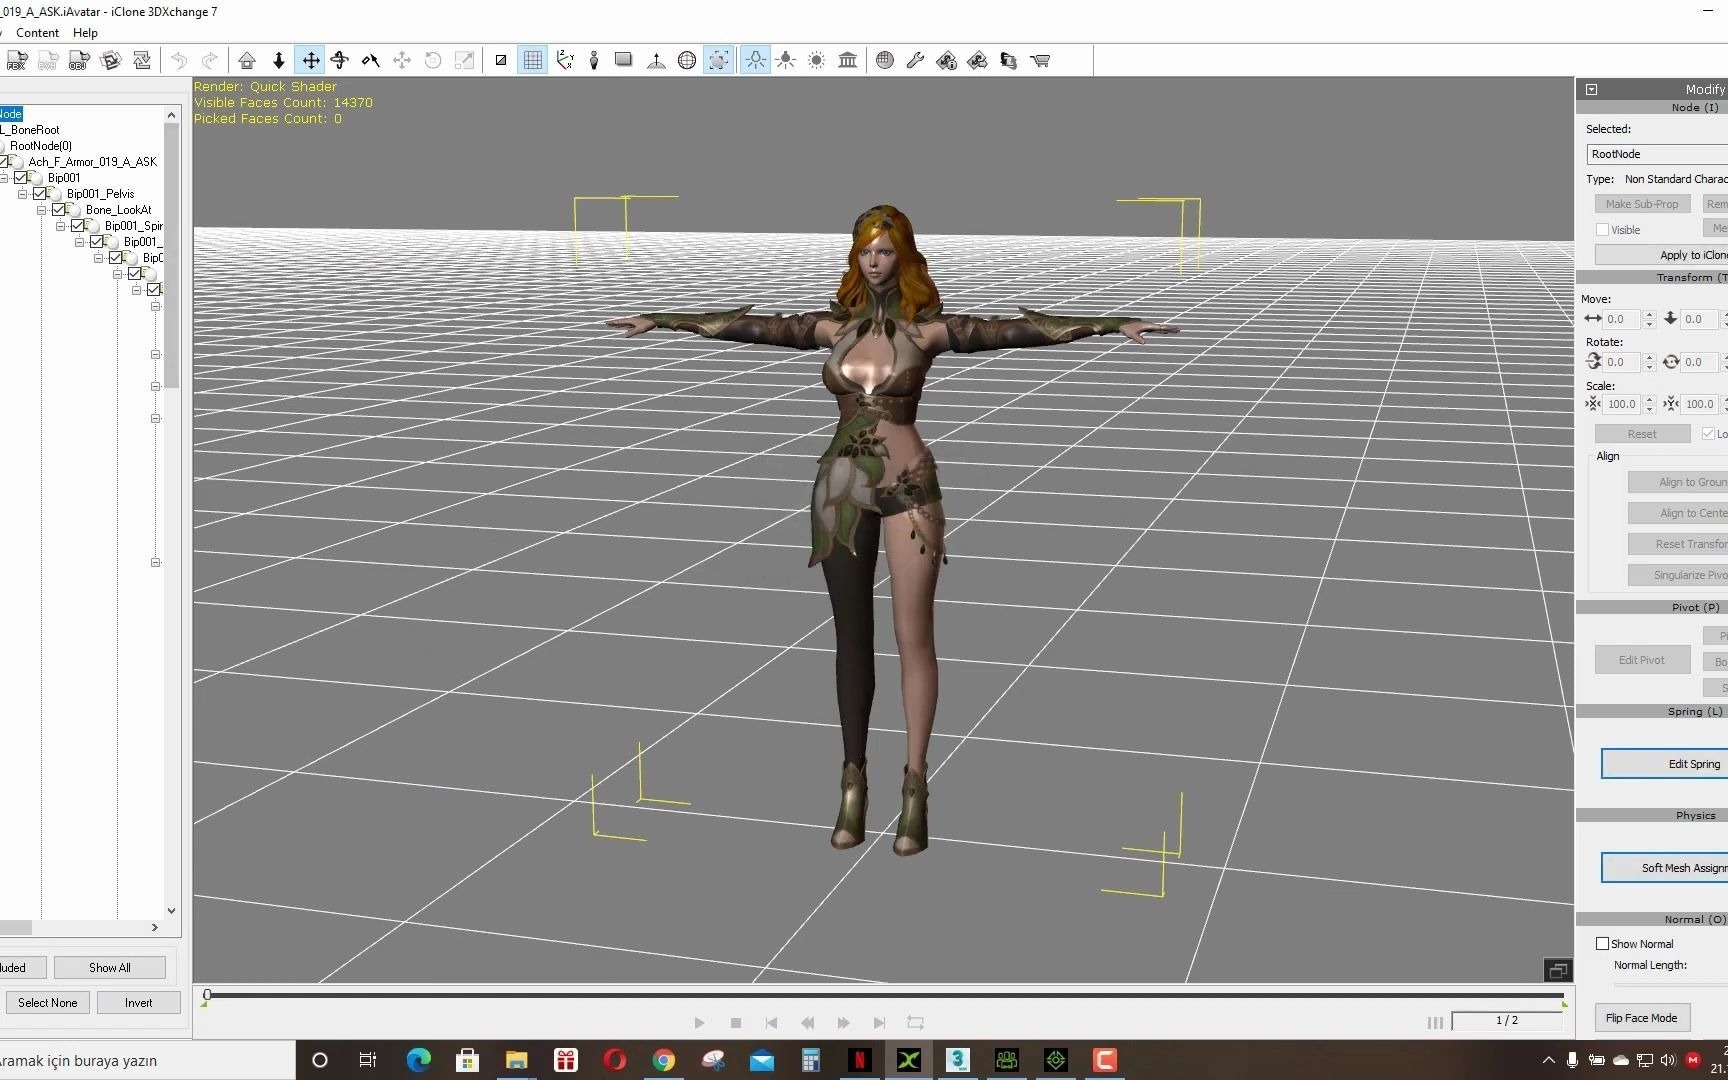The image size is (1728, 1080).
Task: Click the OBJ export icon
Action: click(79, 61)
